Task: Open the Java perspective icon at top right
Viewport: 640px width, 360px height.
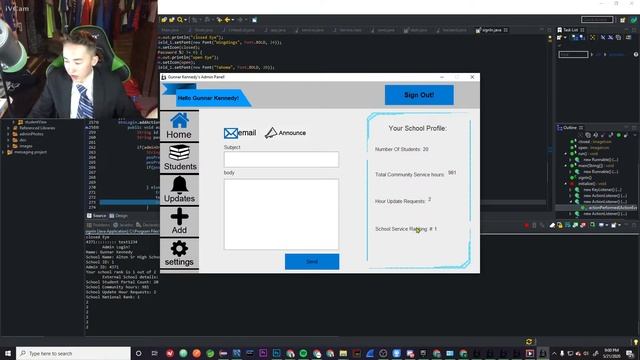Action: pyautogui.click(x=633, y=20)
